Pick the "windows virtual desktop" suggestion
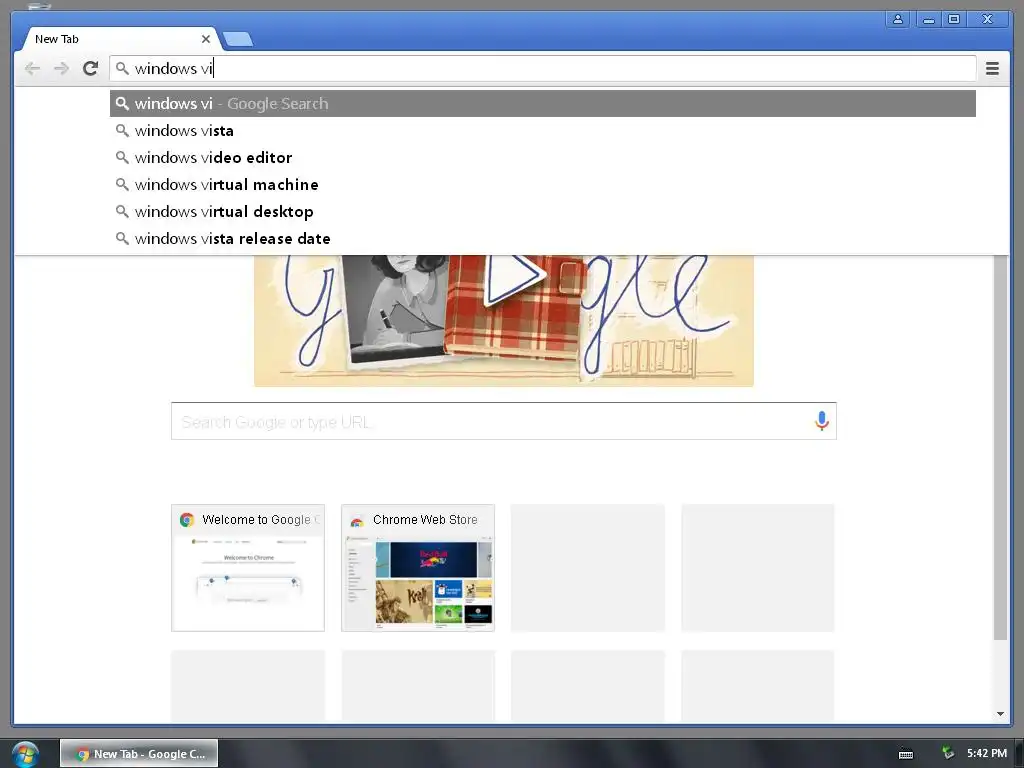The image size is (1024, 768). [543, 212]
